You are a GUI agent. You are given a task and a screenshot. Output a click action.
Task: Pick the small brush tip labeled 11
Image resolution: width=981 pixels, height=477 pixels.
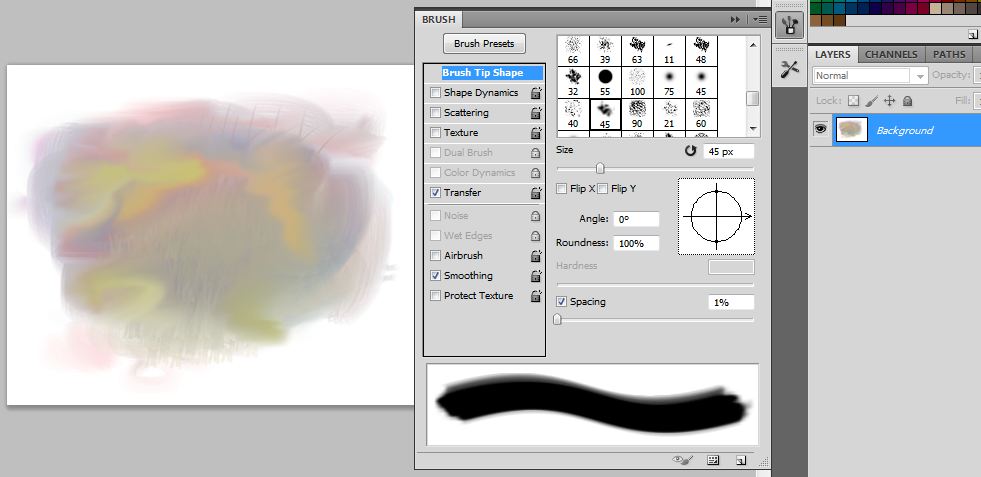669,51
